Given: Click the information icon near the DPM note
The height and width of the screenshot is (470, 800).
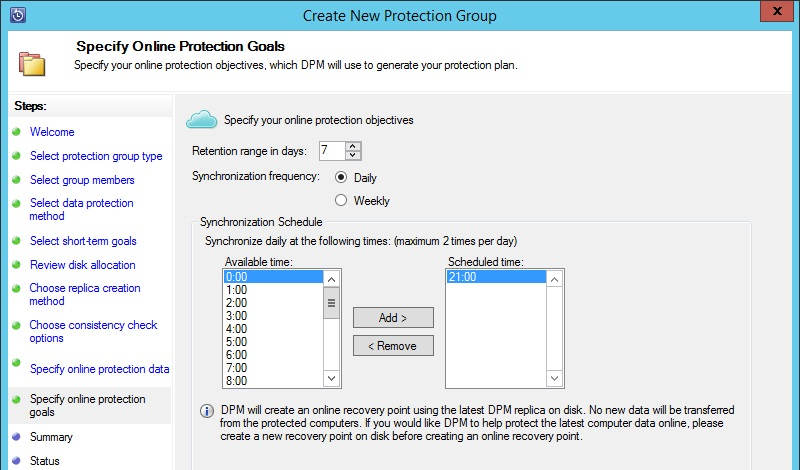Looking at the screenshot, I should 207,410.
